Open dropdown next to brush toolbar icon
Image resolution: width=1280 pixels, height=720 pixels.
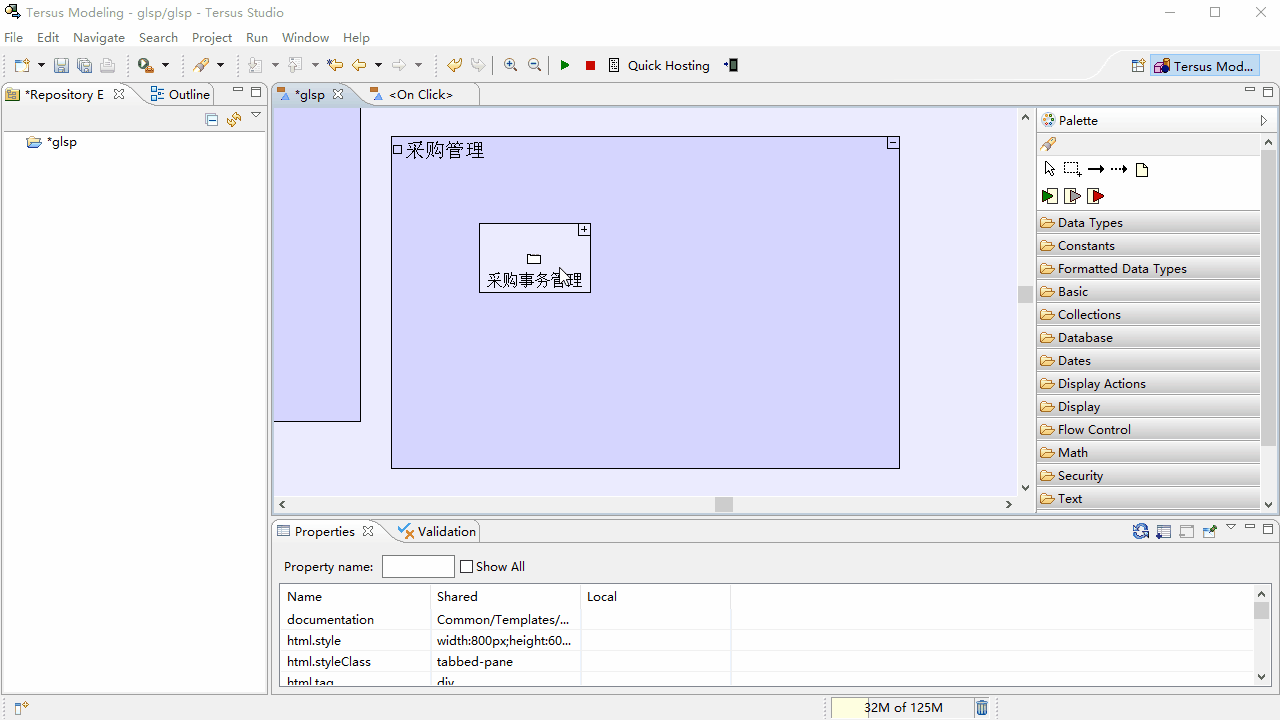221,65
